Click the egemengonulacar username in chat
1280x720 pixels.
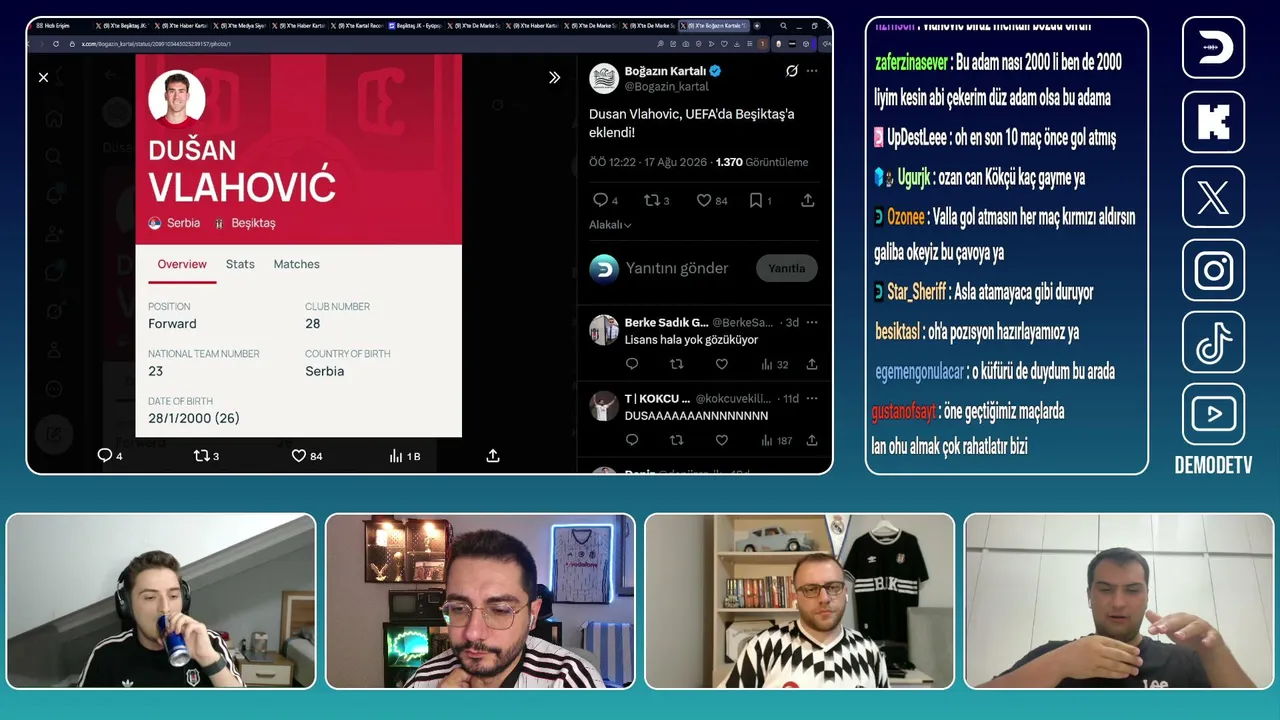click(919, 372)
